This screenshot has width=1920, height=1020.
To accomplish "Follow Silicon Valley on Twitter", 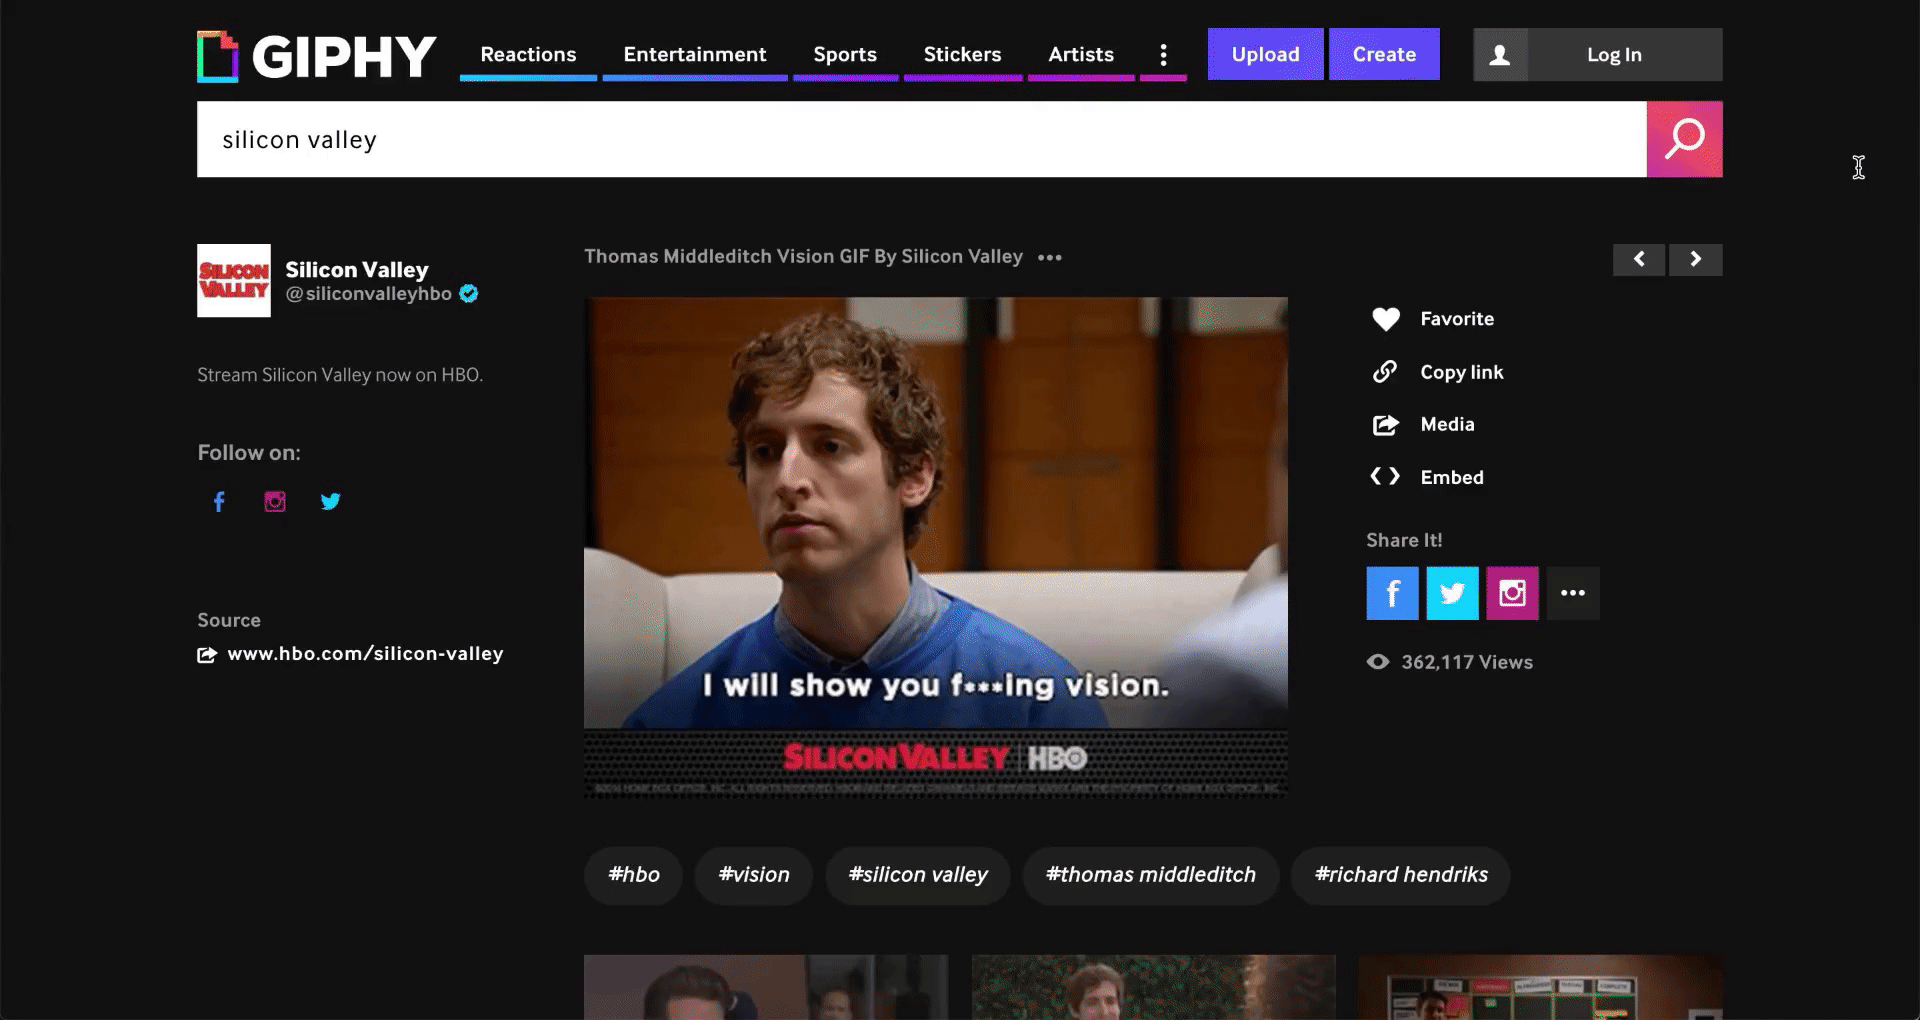I will pyautogui.click(x=331, y=501).
